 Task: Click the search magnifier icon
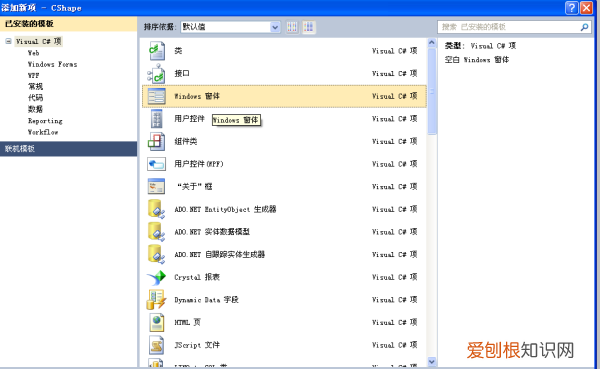click(x=584, y=27)
